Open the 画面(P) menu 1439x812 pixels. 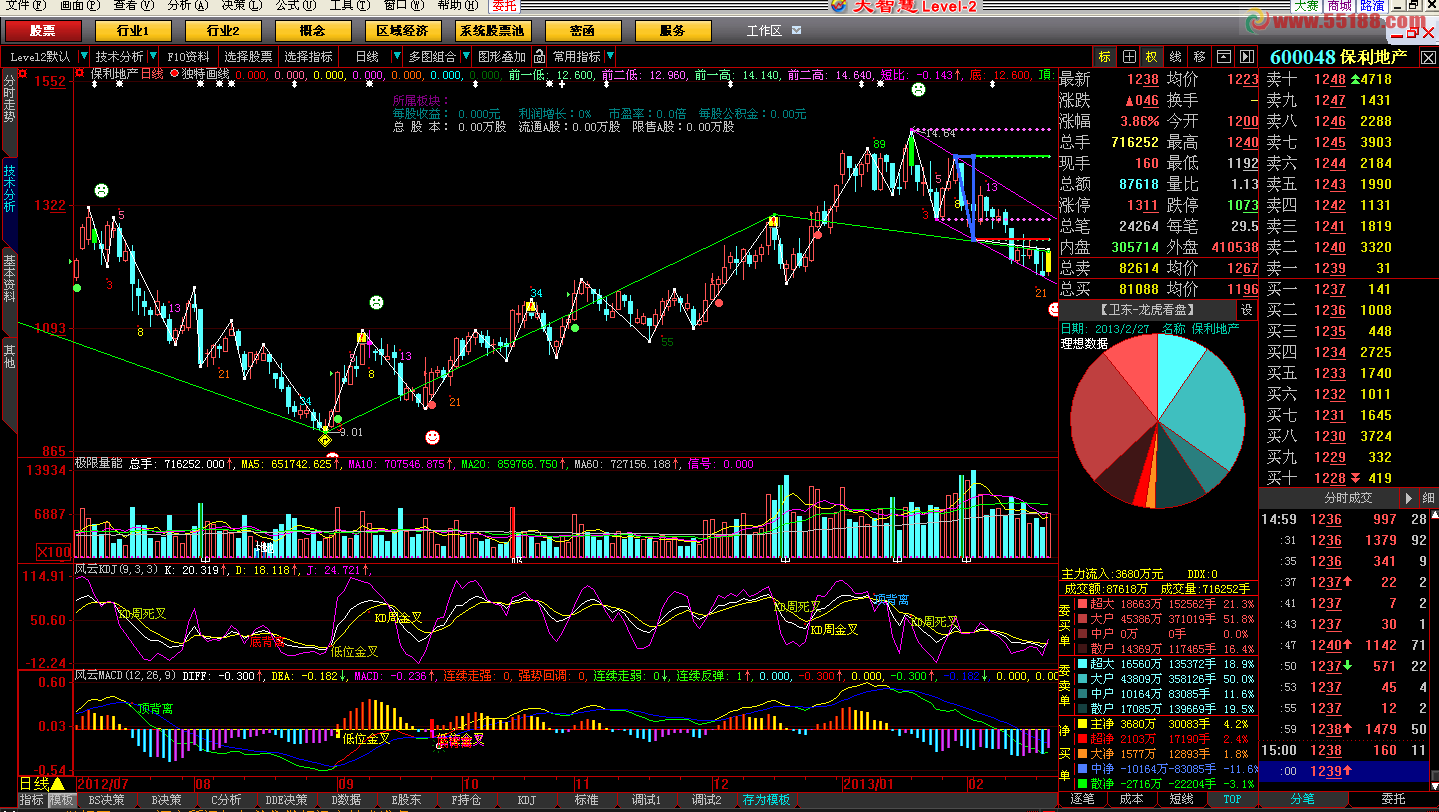point(80,5)
